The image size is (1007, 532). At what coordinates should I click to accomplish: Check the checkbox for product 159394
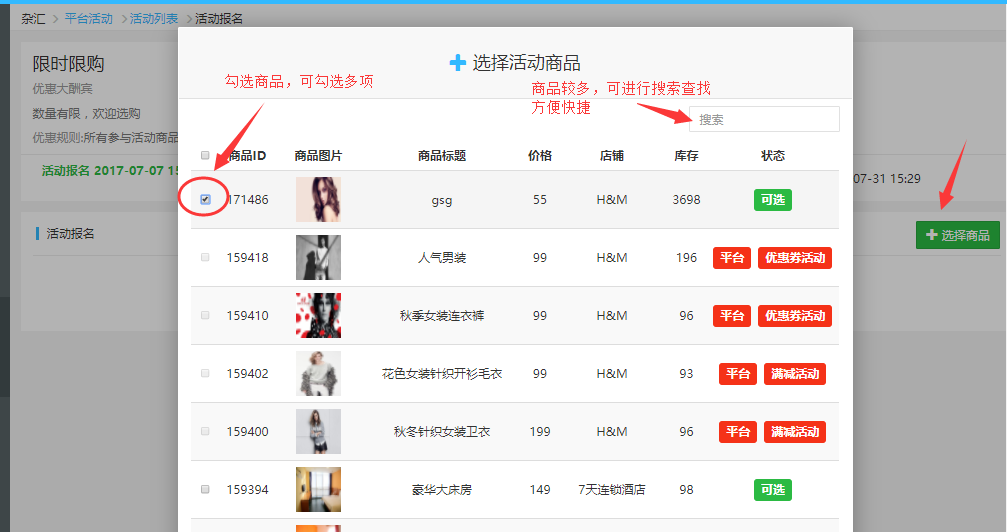tap(205, 489)
